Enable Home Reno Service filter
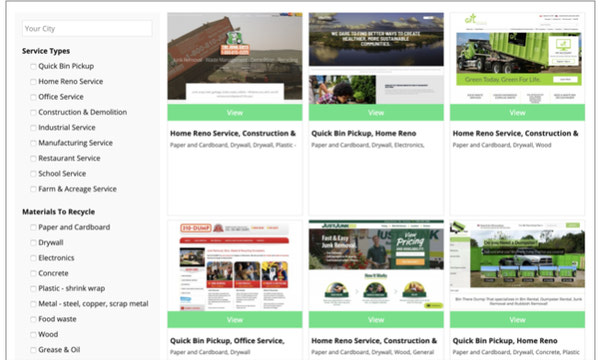 pyautogui.click(x=33, y=82)
